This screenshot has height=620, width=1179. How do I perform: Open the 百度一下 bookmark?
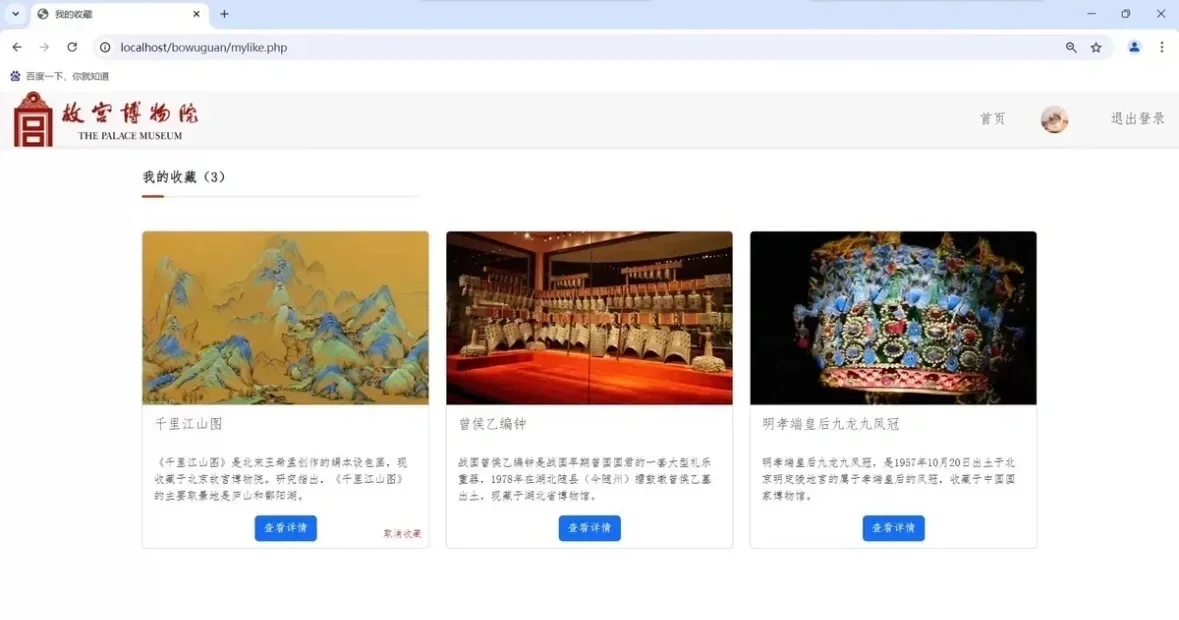[59, 76]
